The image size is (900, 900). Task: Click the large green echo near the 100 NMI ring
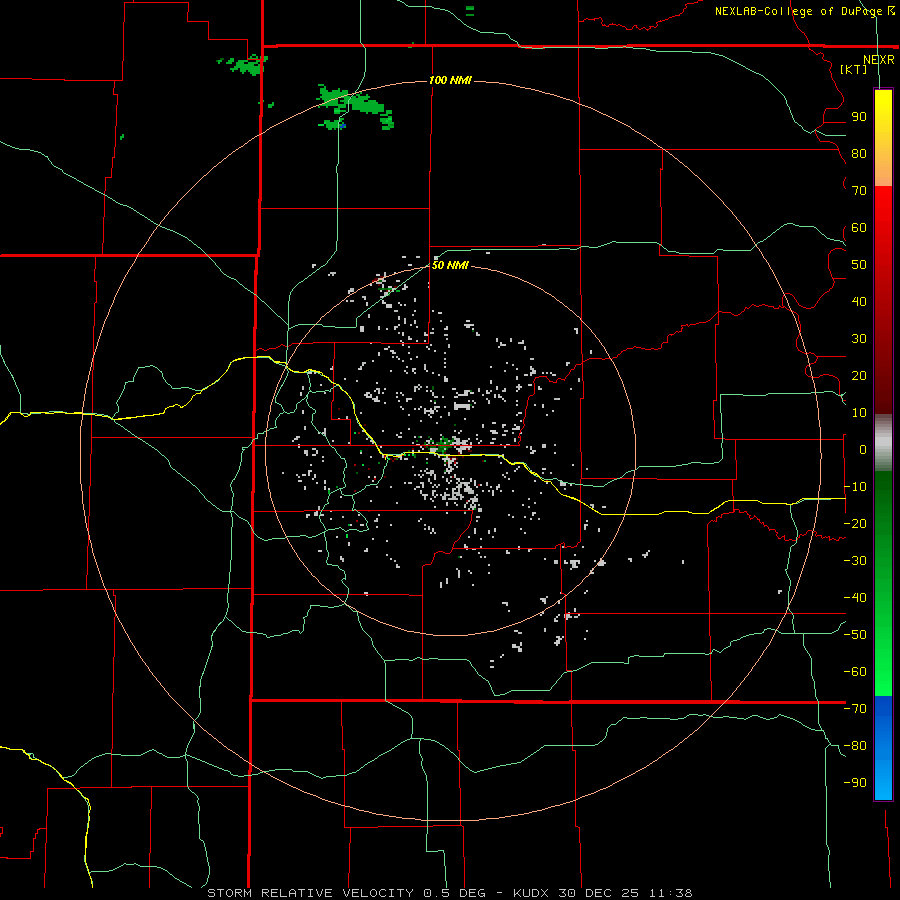point(356,107)
